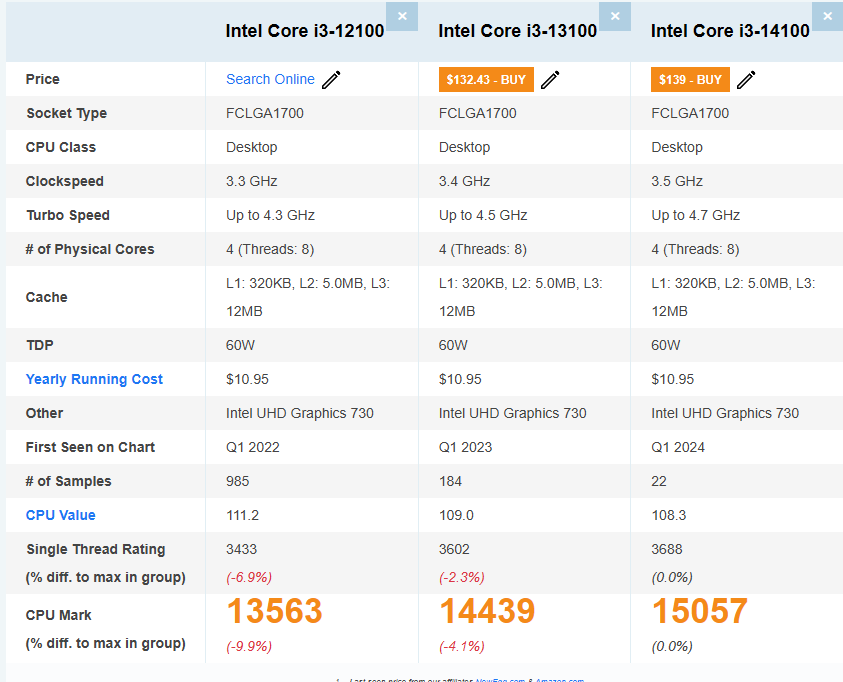Click the Socket Type row label
This screenshot has width=843, height=682.
pyautogui.click(x=66, y=113)
